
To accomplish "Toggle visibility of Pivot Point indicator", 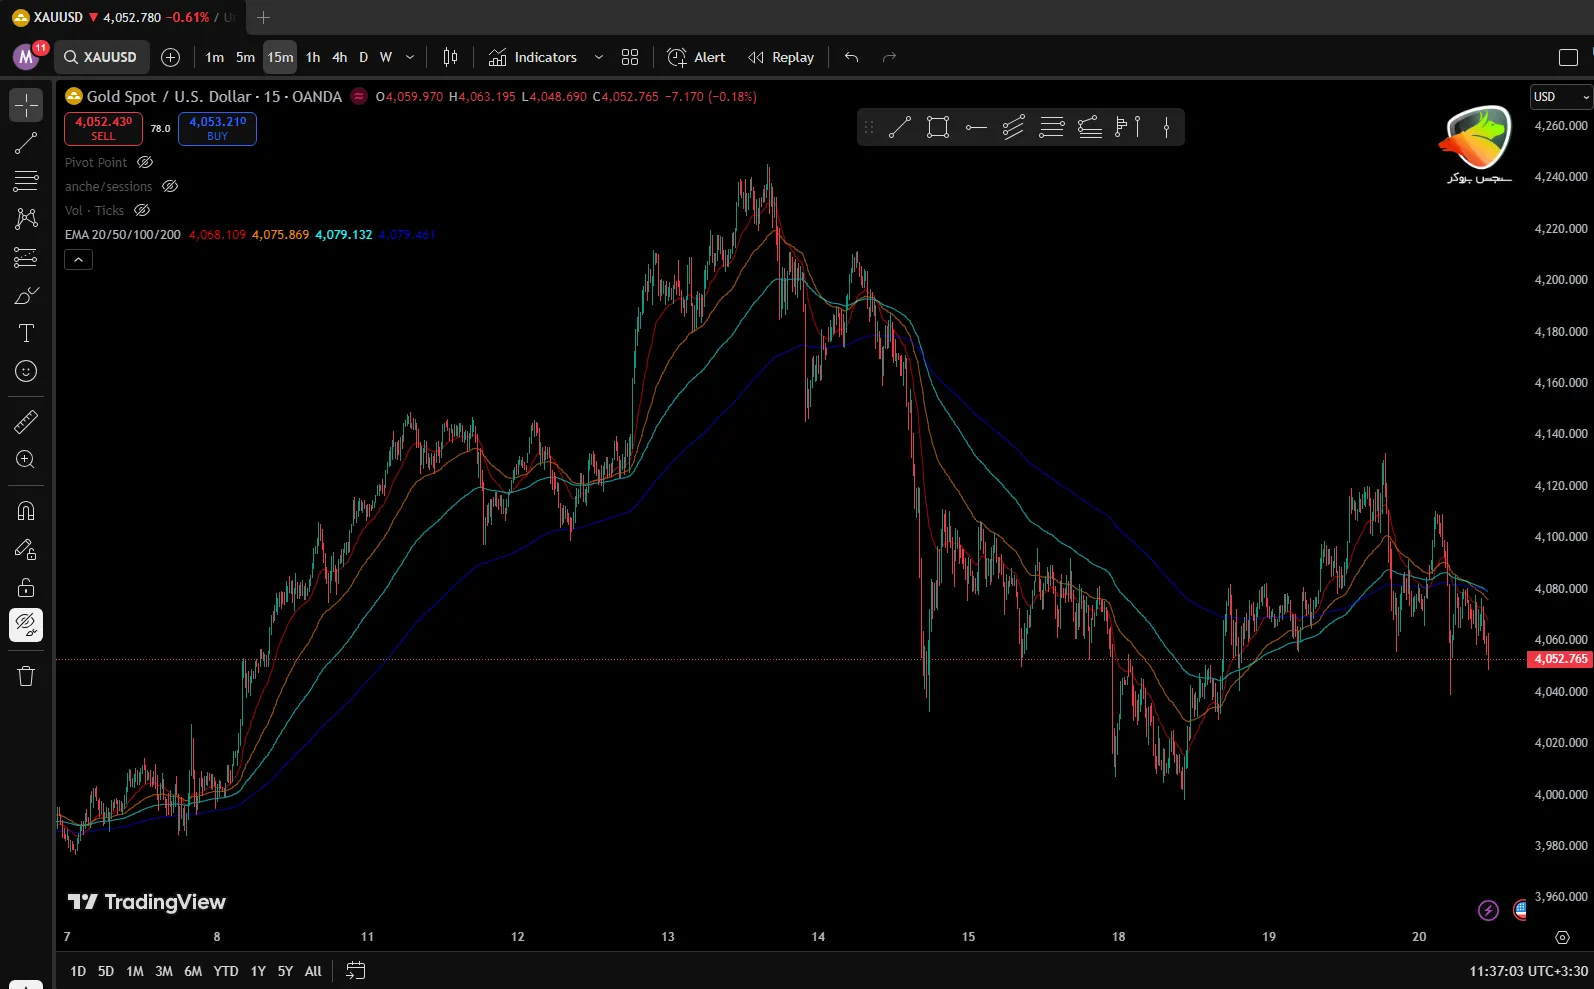I will point(145,162).
